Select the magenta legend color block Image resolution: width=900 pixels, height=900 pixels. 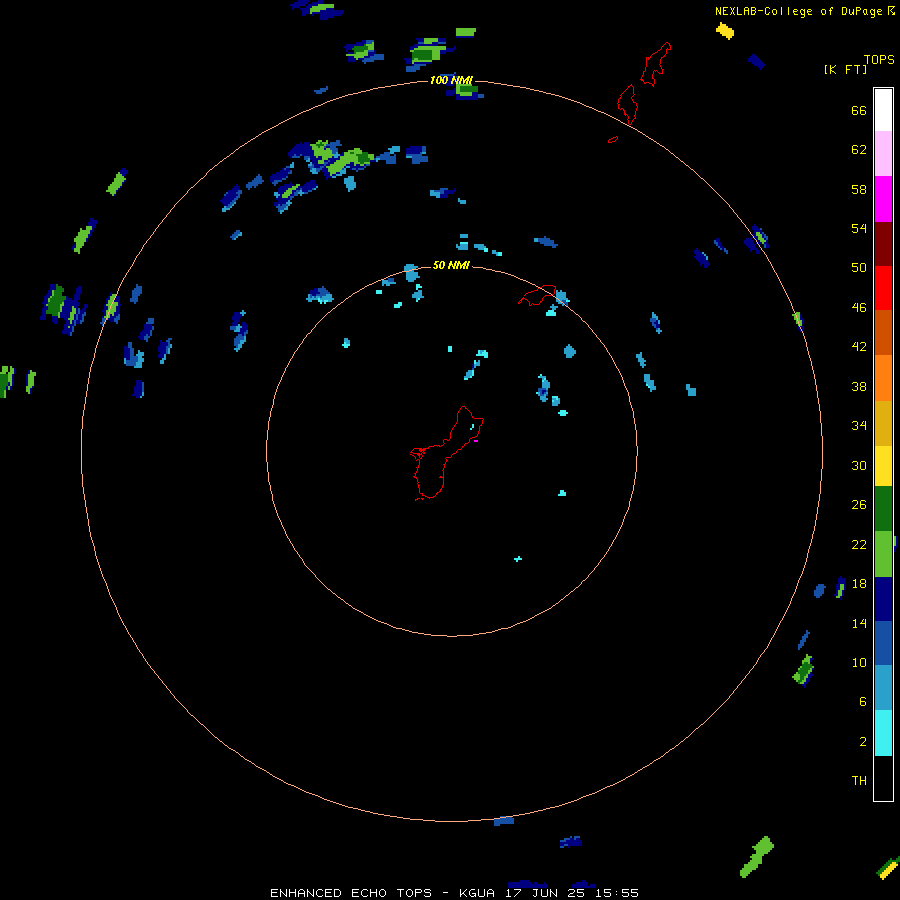coord(883,199)
